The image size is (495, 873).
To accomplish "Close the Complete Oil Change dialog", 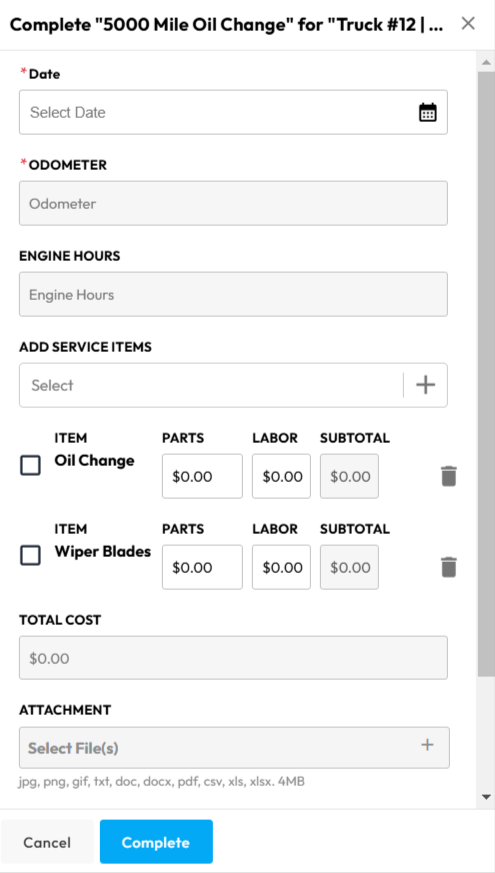I will coord(468,23).
